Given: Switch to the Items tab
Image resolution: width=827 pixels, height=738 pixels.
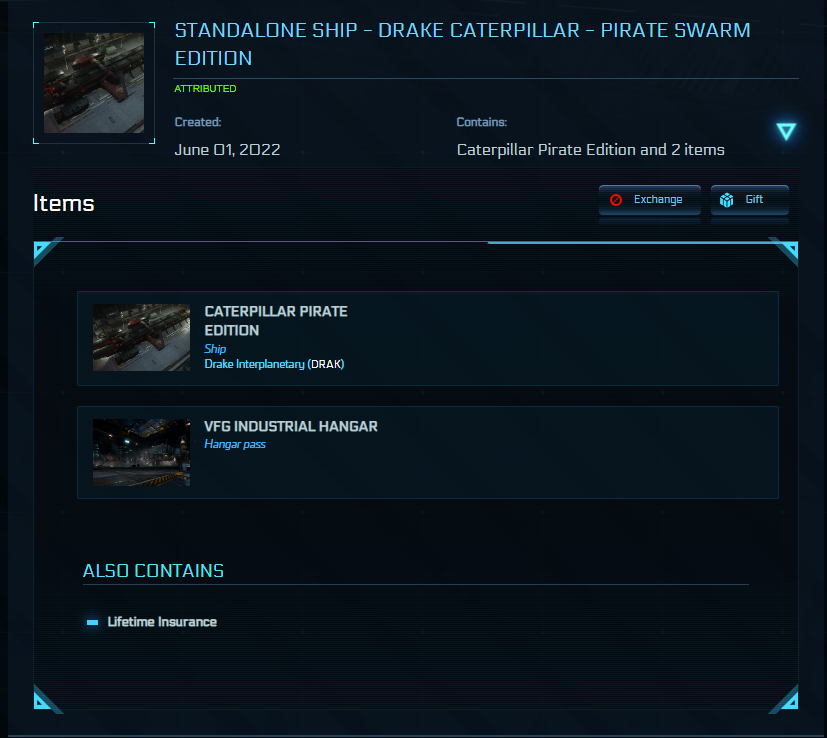Looking at the screenshot, I should pos(63,203).
